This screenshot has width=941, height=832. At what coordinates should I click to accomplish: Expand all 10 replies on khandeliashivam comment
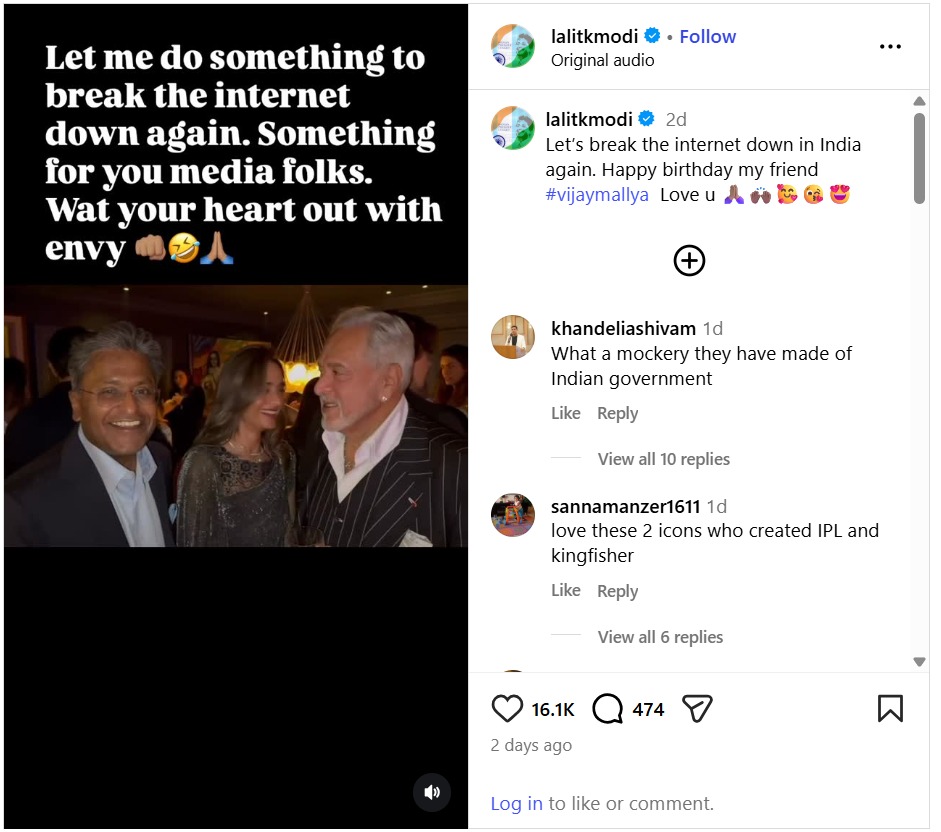point(663,459)
